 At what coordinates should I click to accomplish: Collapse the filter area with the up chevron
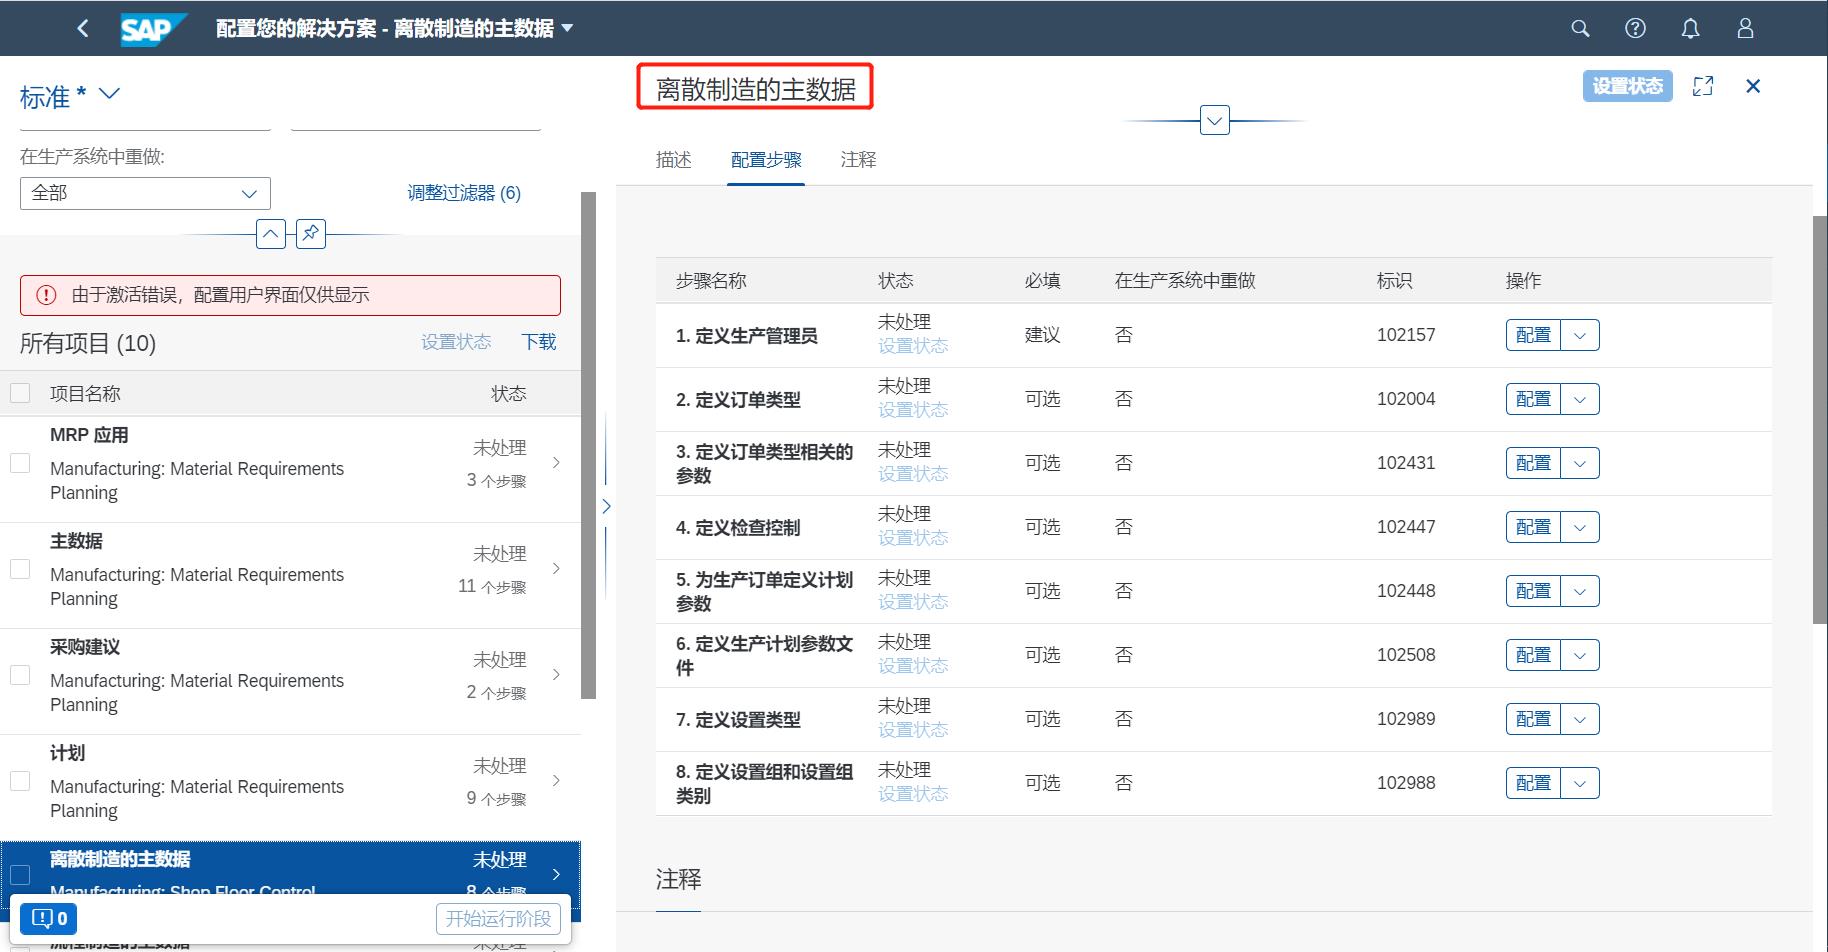coord(270,233)
